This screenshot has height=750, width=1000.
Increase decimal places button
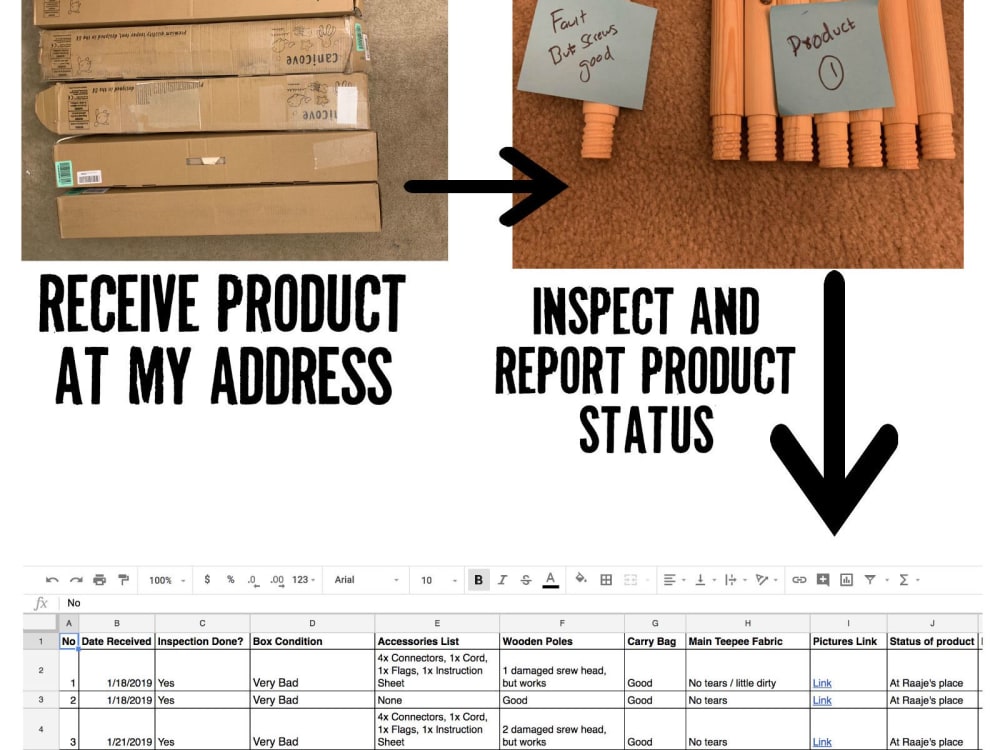(x=277, y=580)
